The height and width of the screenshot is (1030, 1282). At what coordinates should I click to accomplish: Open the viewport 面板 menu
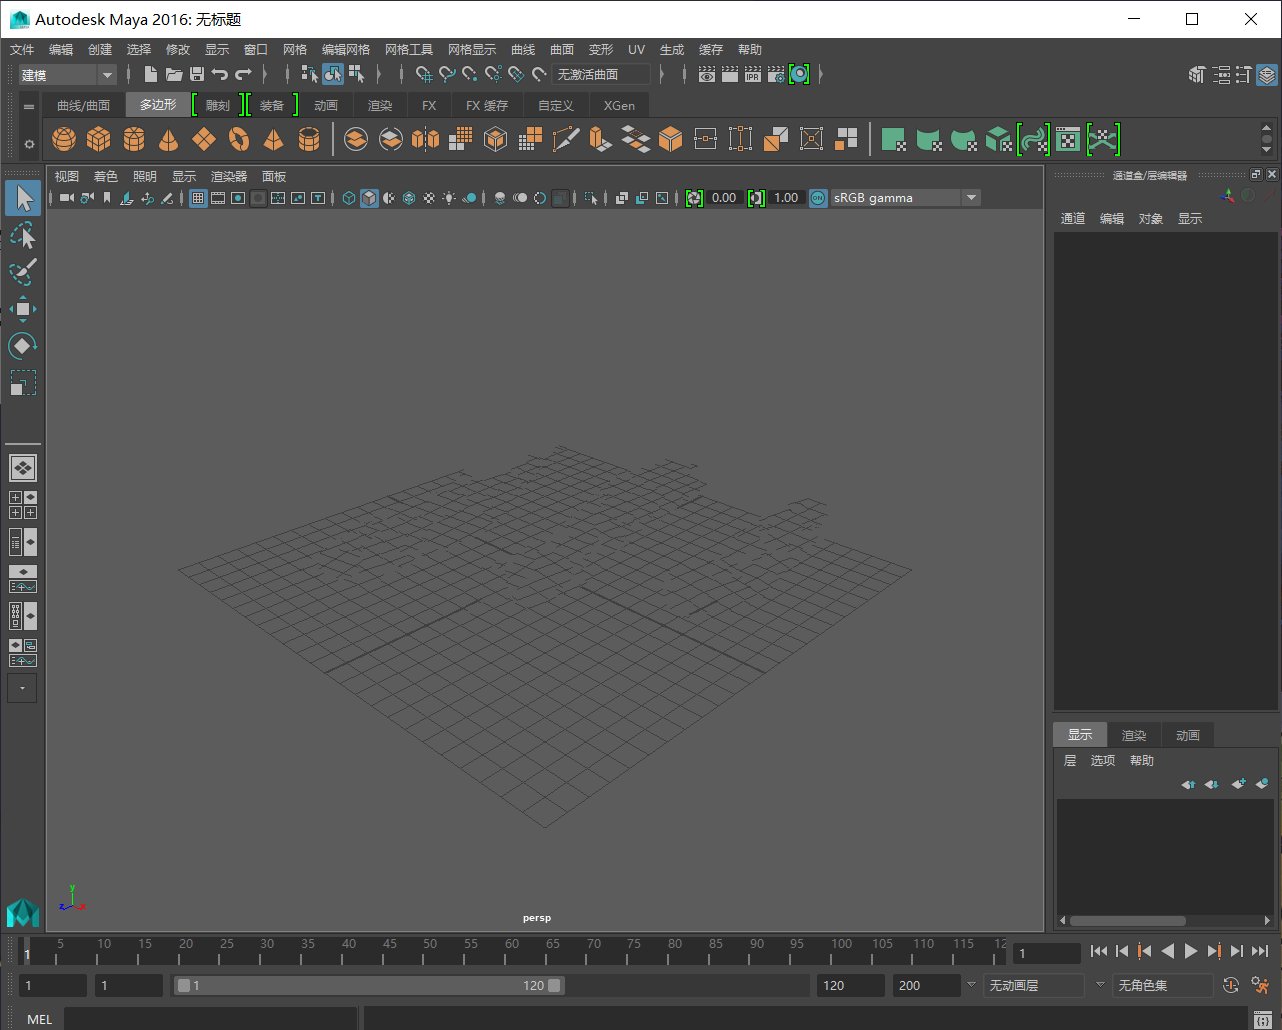pos(274,176)
